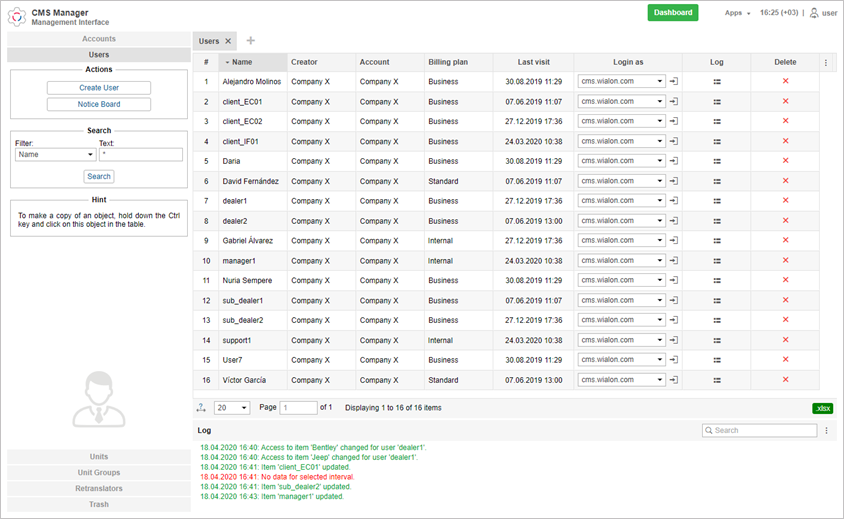Open Dashboard

673,12
